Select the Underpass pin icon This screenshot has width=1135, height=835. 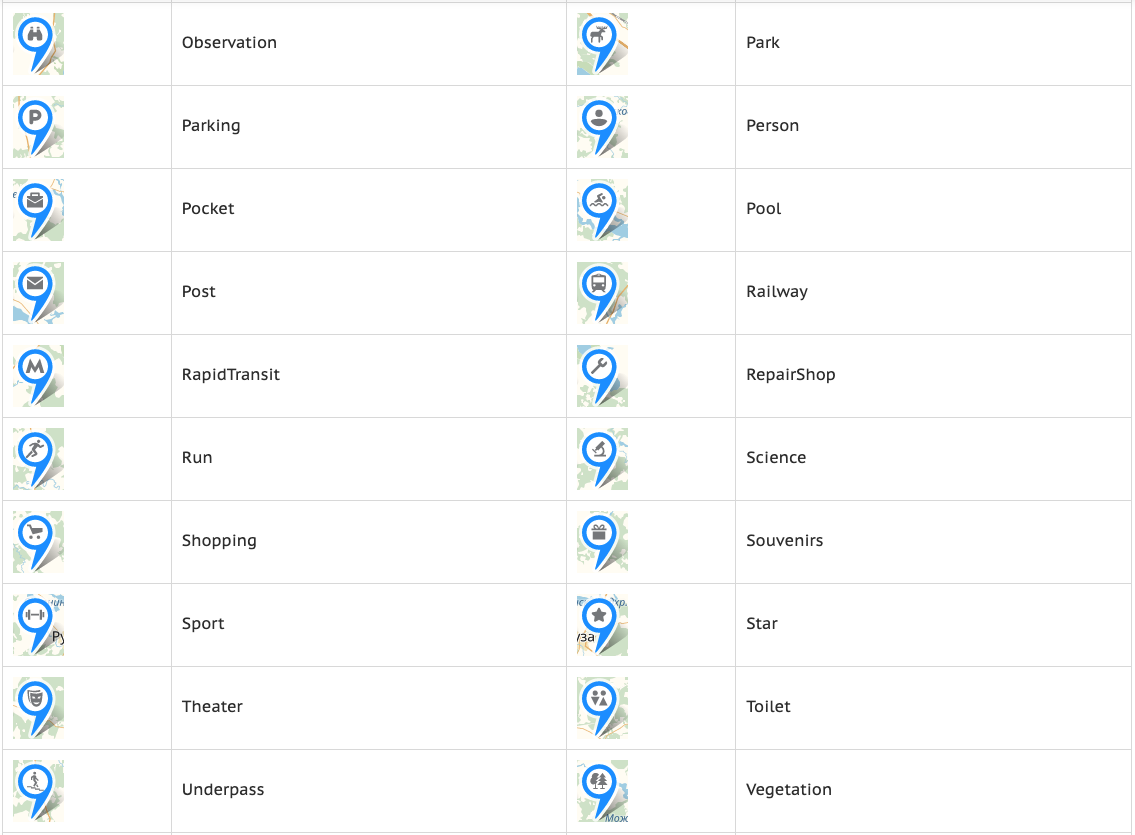(x=38, y=791)
